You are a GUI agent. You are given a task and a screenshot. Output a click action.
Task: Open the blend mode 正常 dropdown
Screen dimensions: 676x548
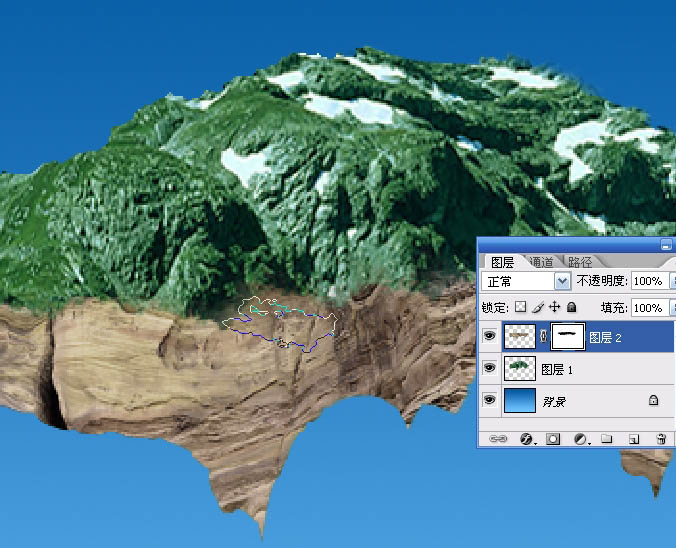[526, 282]
